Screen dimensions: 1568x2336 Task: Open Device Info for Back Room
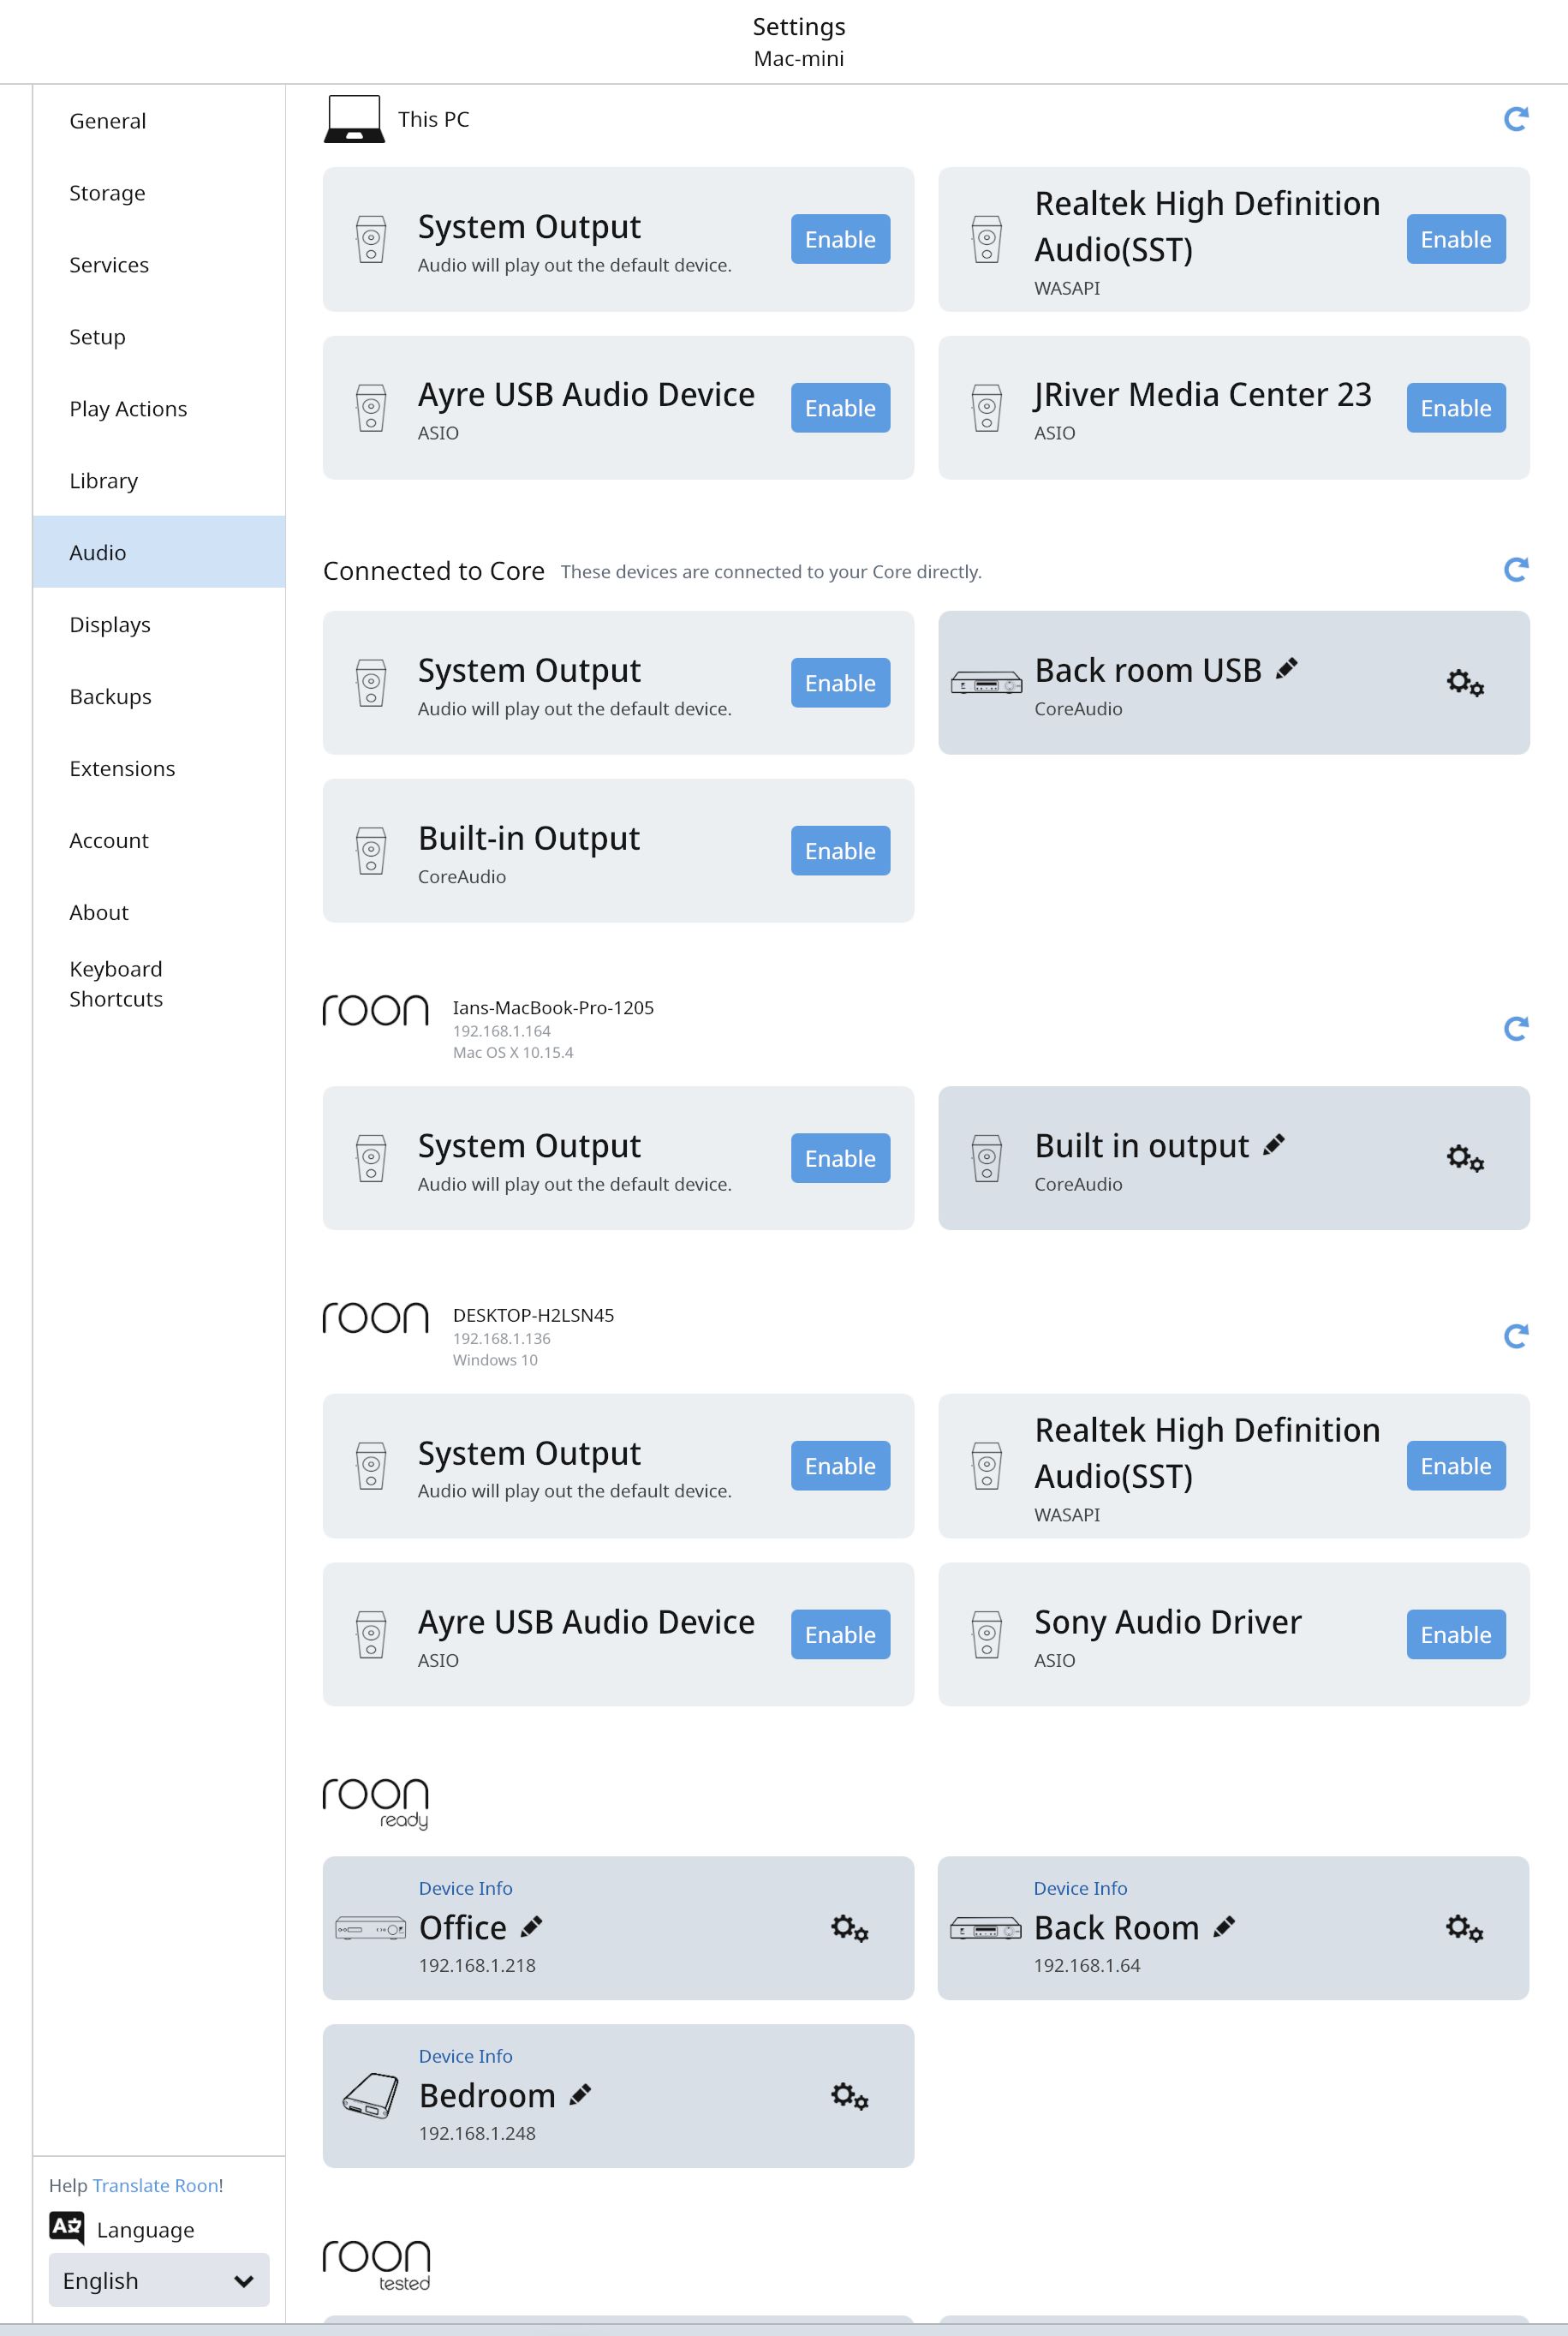tap(1080, 1888)
